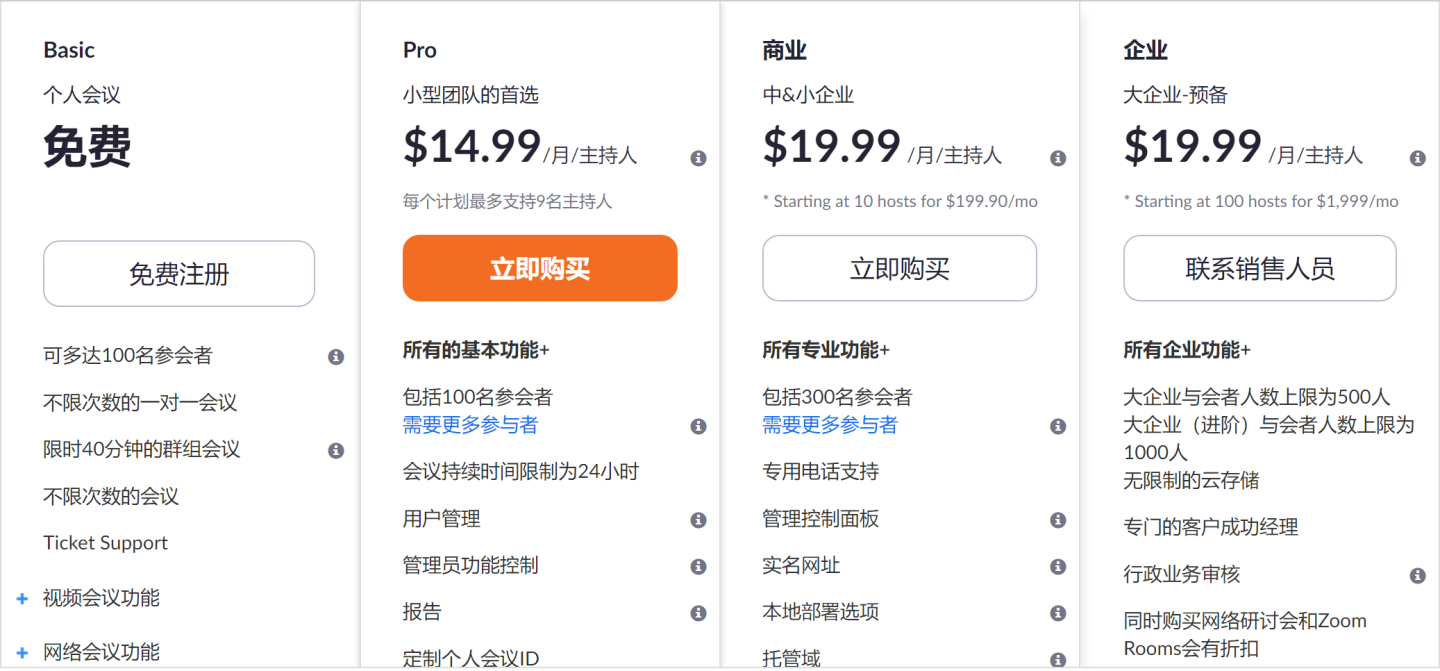Click info icon next to 限时40分钟的群组会议
This screenshot has height=671, width=1440.
(x=336, y=450)
